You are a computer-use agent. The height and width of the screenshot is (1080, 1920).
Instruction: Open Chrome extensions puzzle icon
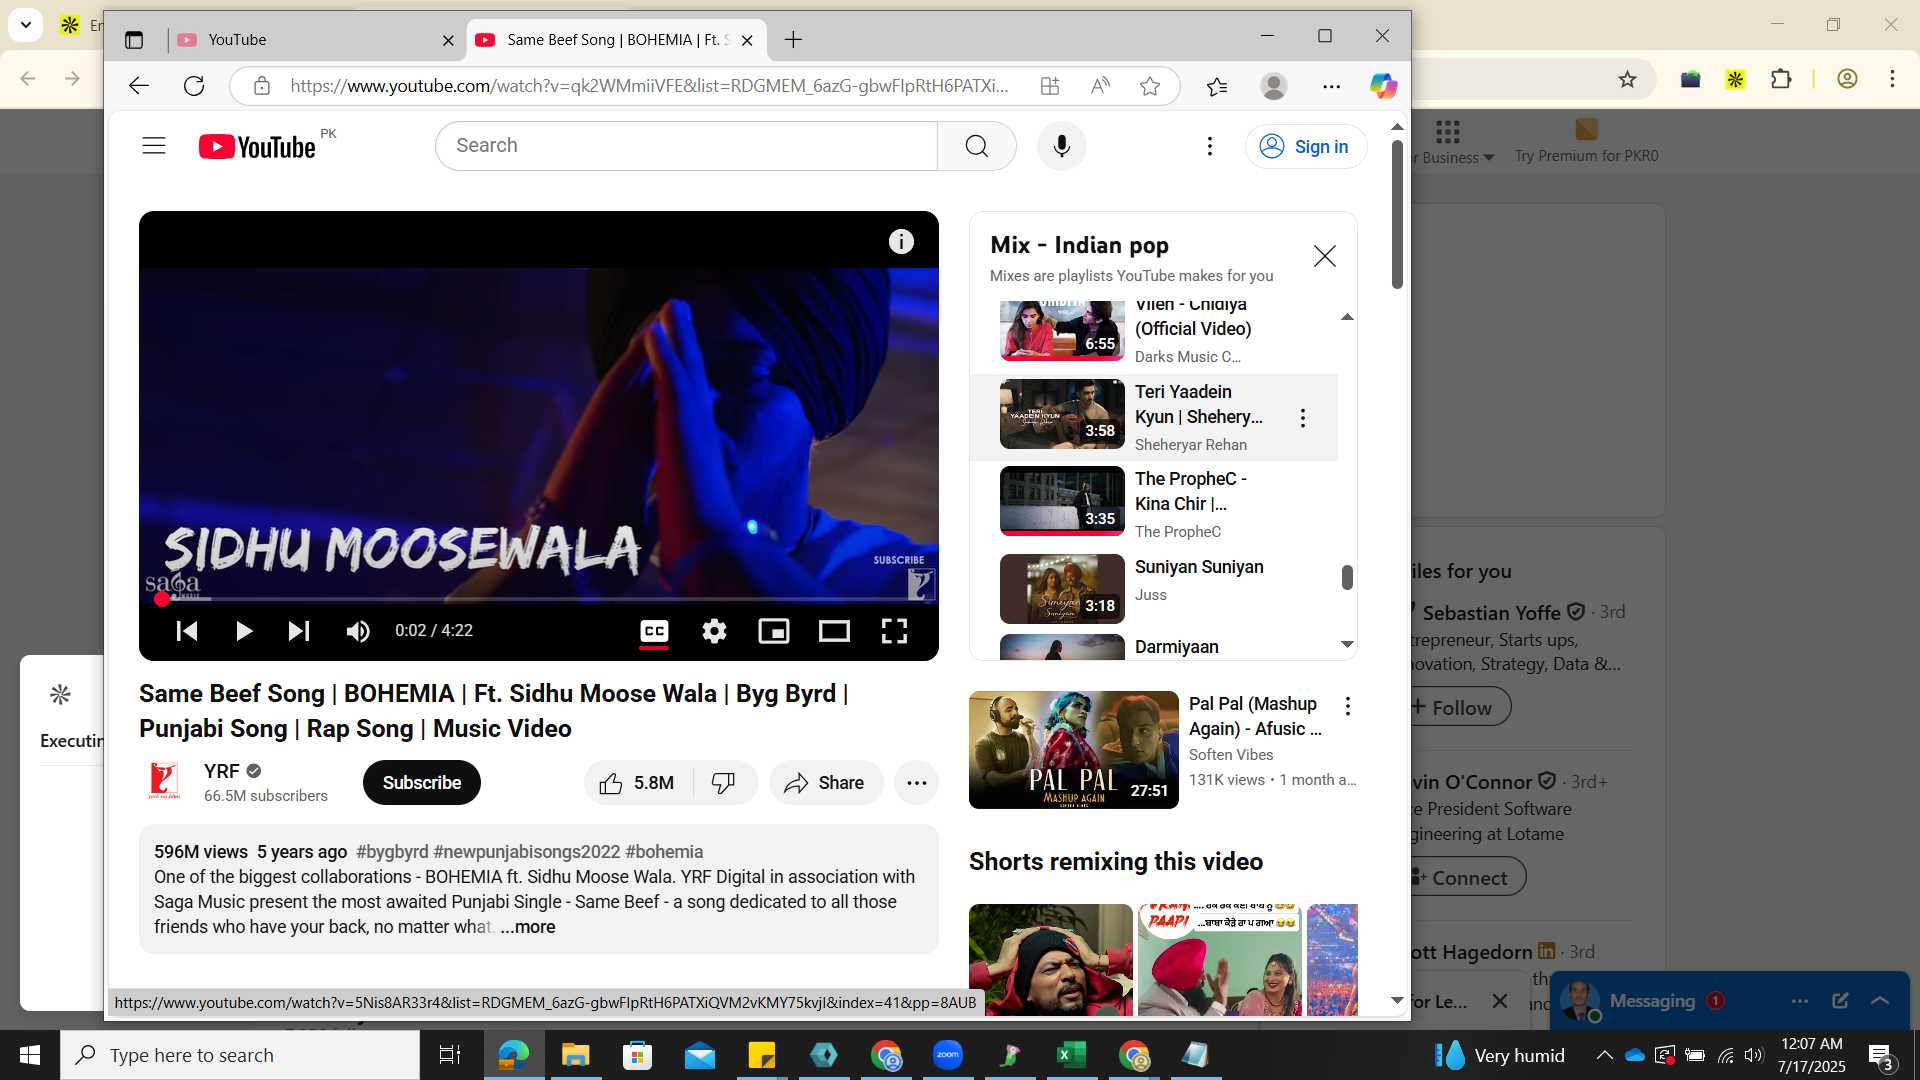pyautogui.click(x=1781, y=79)
